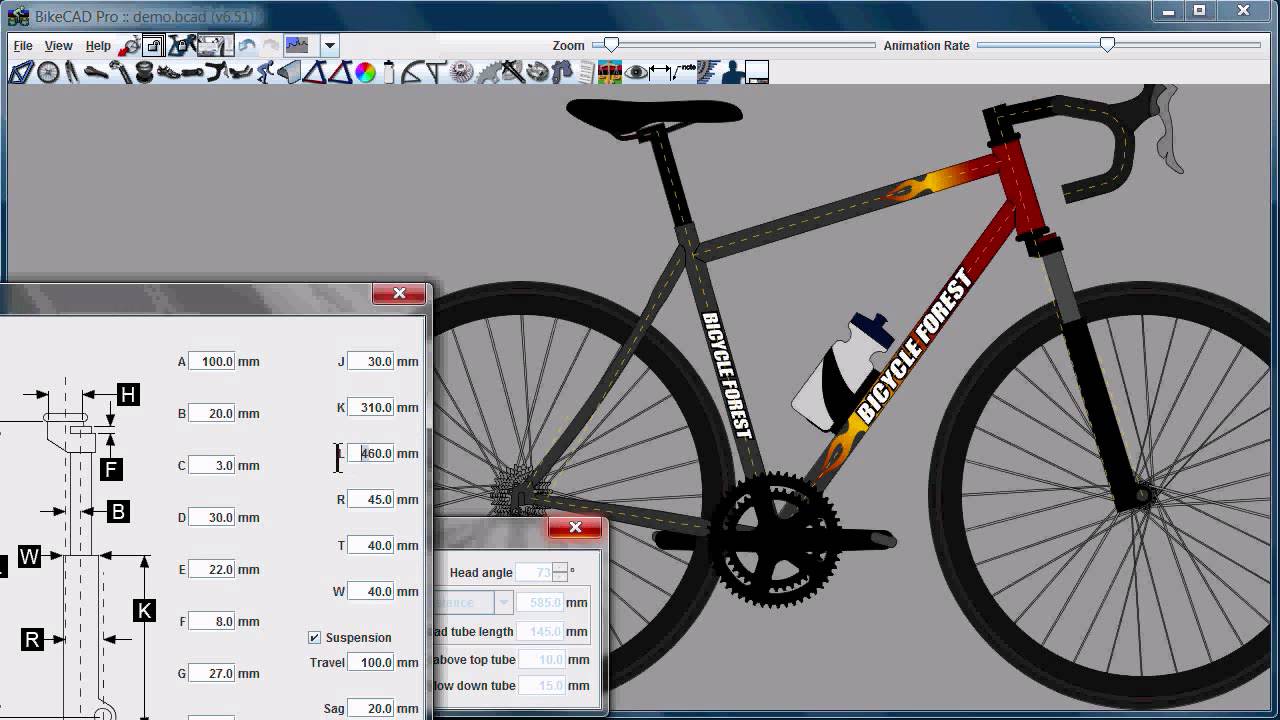Click the blue graph profile icon
Screen dimensions: 1280x720
point(297,46)
